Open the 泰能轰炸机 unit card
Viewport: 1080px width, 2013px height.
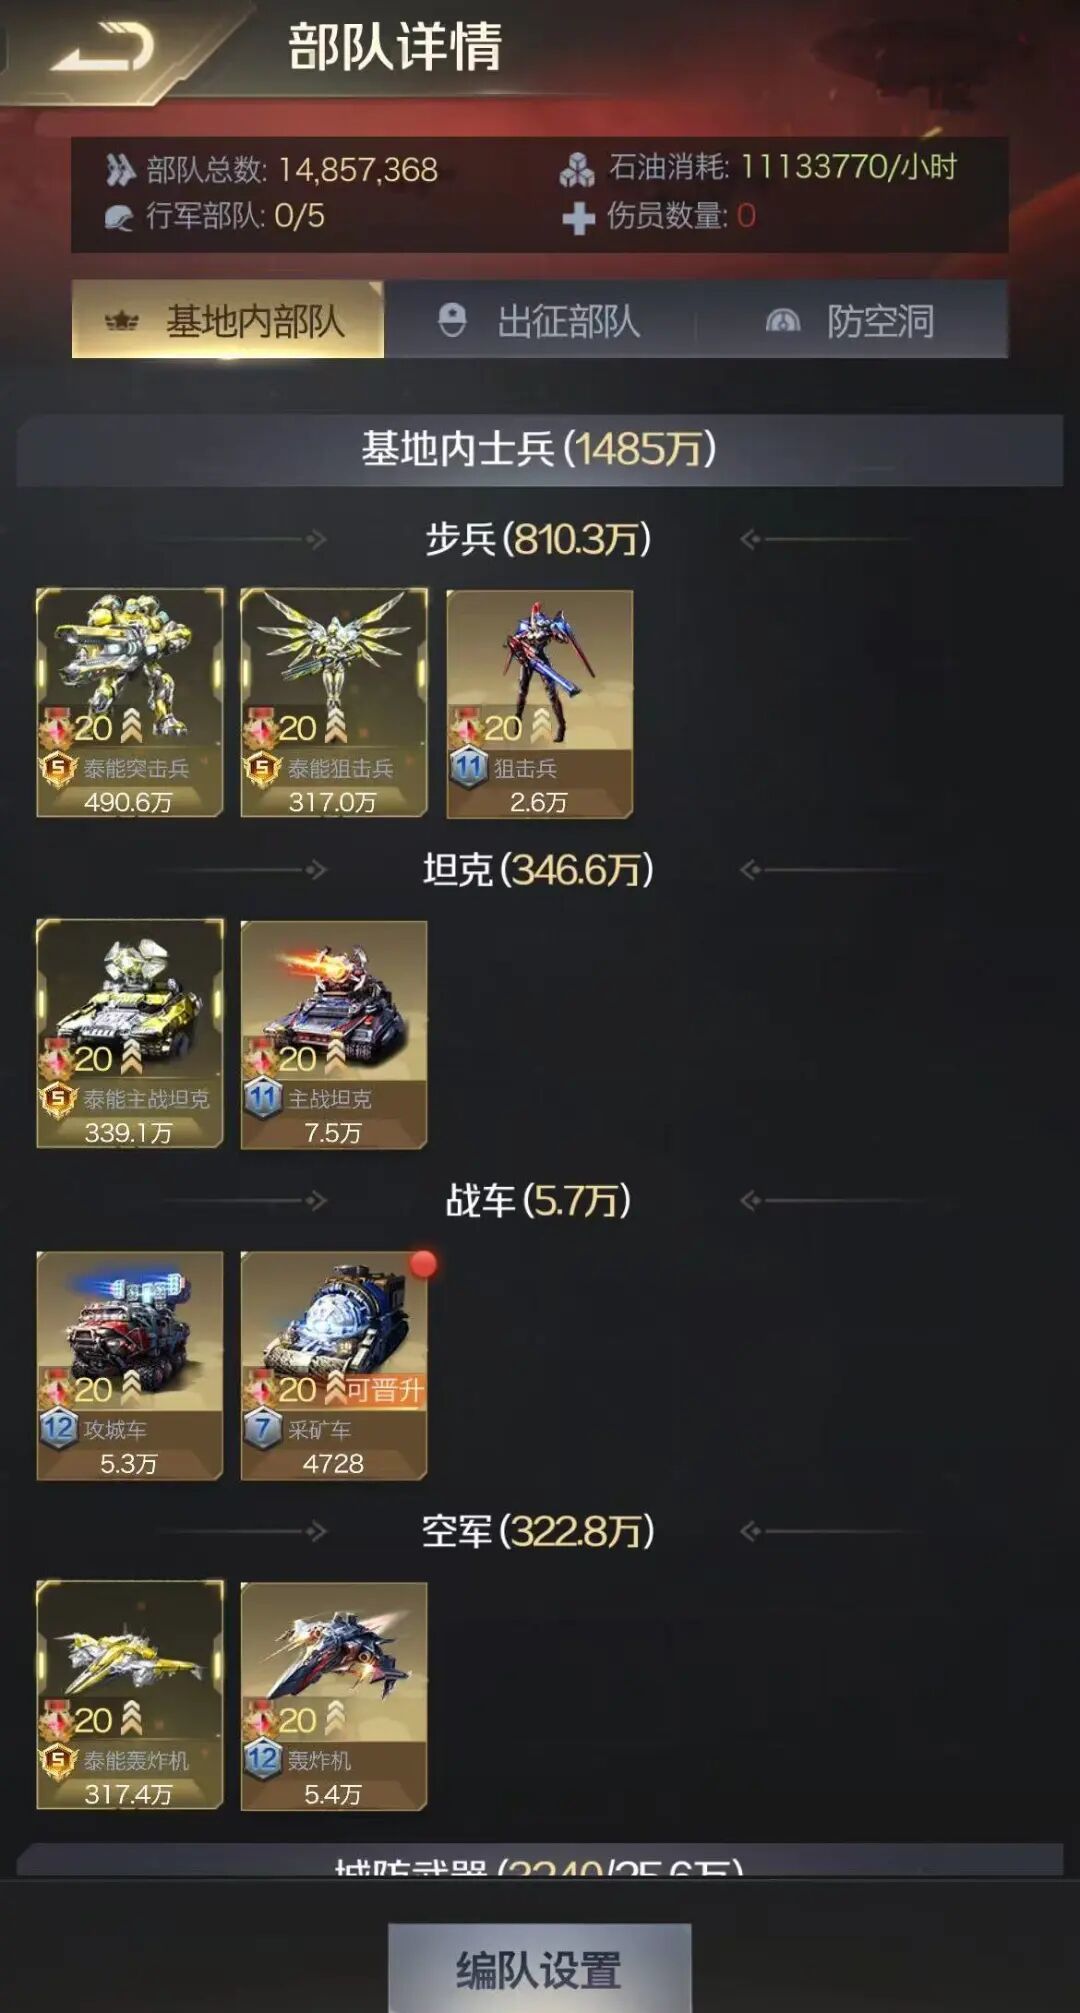pyautogui.click(x=130, y=1696)
